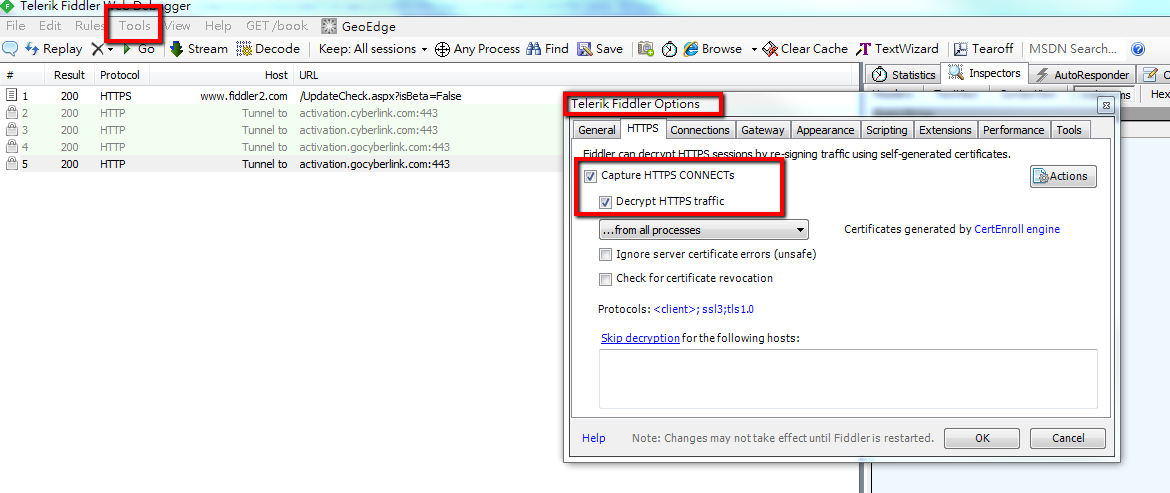Open the Rules menu

pyautogui.click(x=90, y=26)
